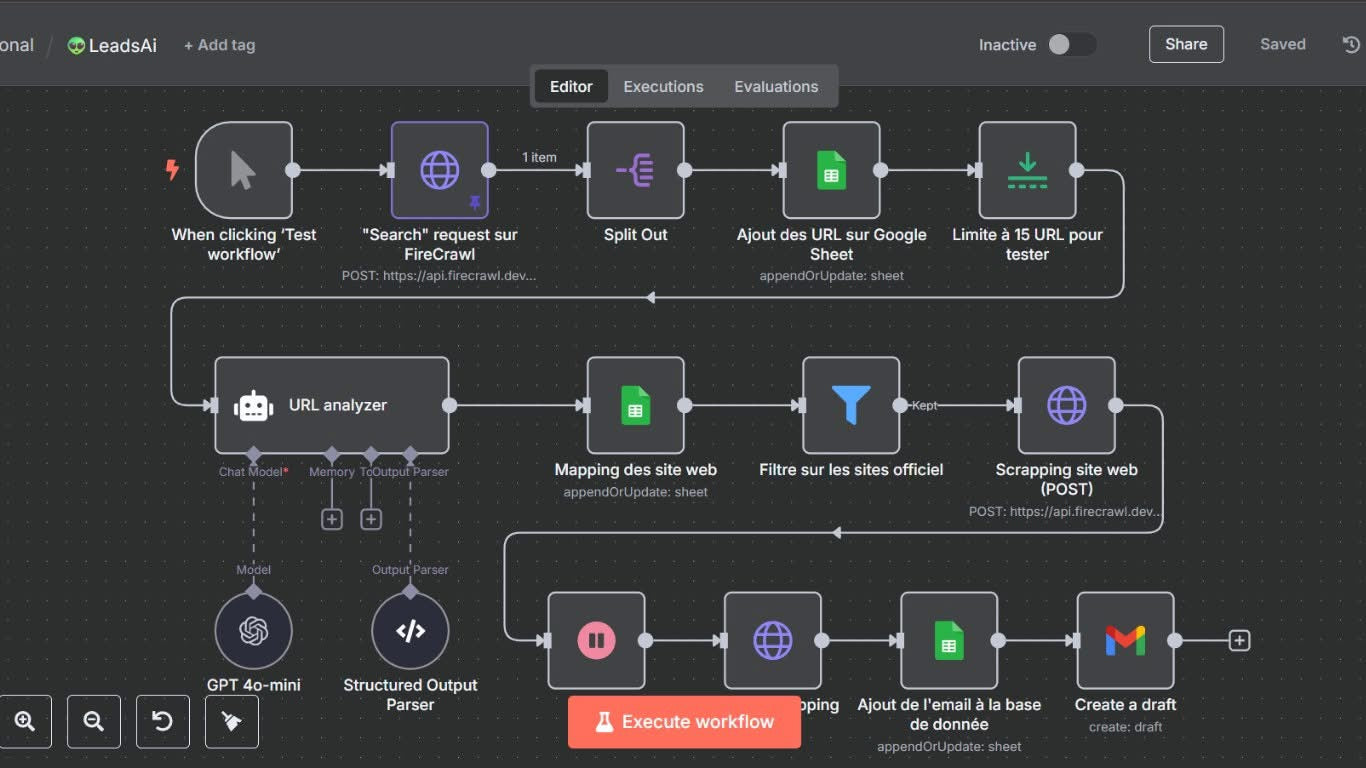Click the pinned data pin on FireCrawl node
Screen dimensions: 1366x768
coord(475,204)
